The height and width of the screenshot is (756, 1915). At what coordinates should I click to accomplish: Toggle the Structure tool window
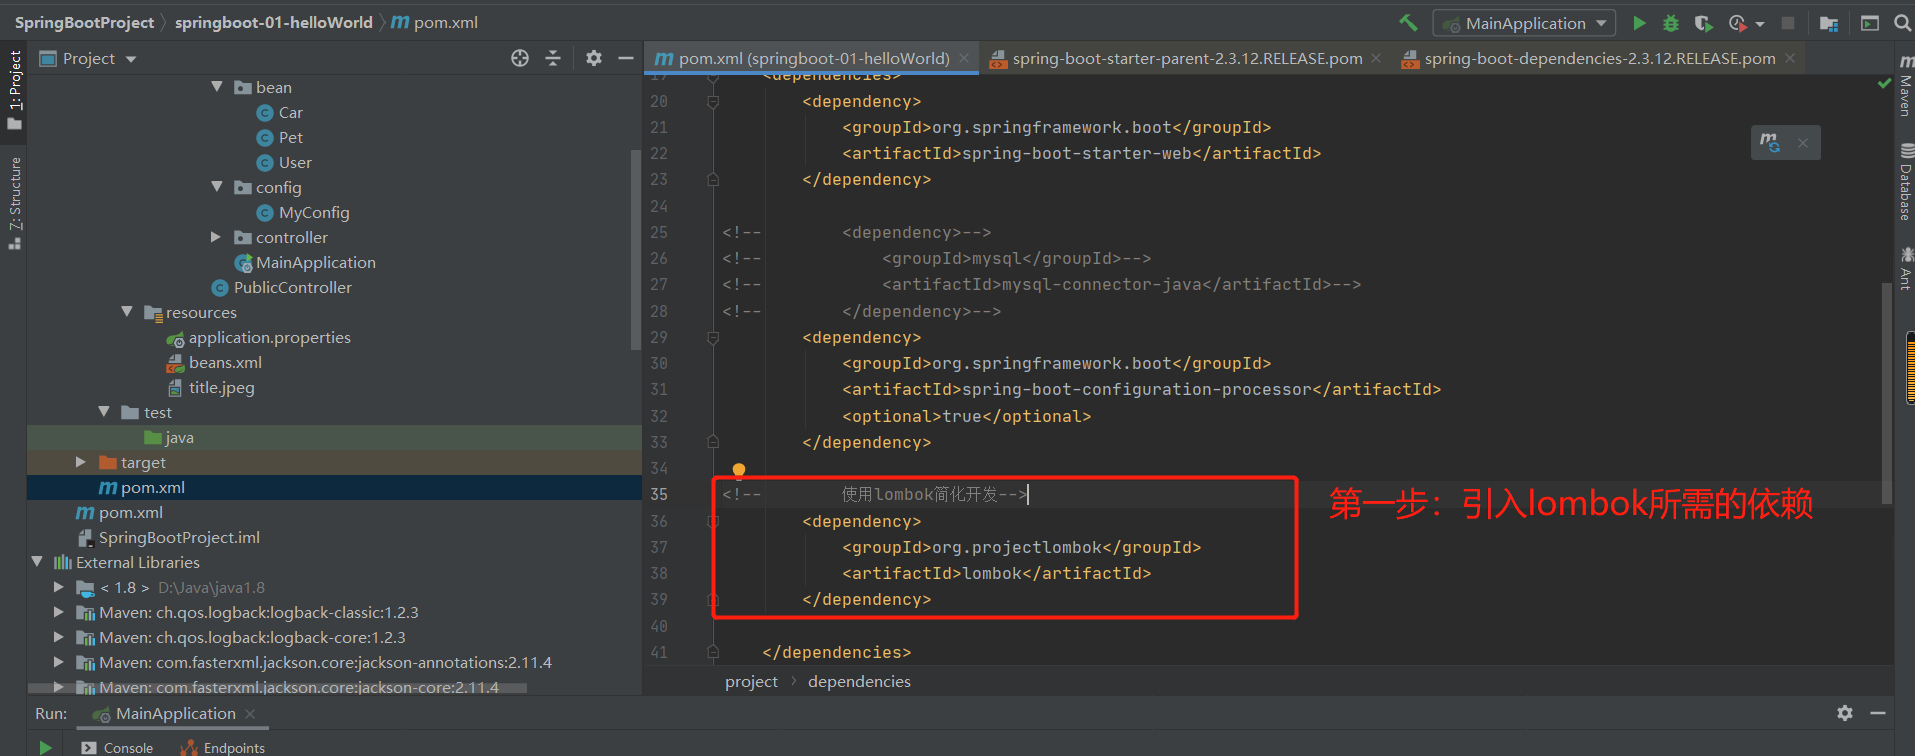point(14,203)
